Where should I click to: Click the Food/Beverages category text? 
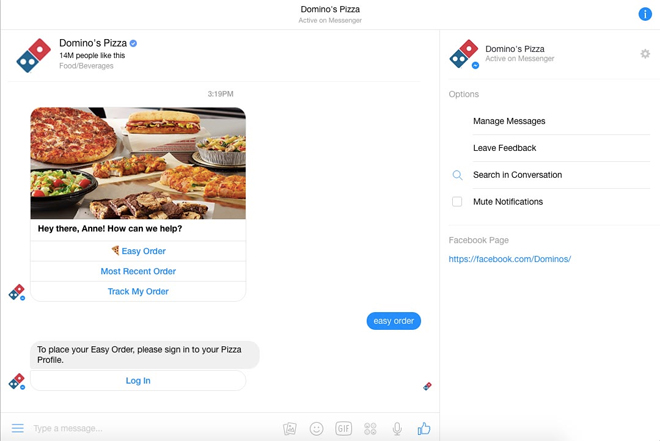click(86, 66)
